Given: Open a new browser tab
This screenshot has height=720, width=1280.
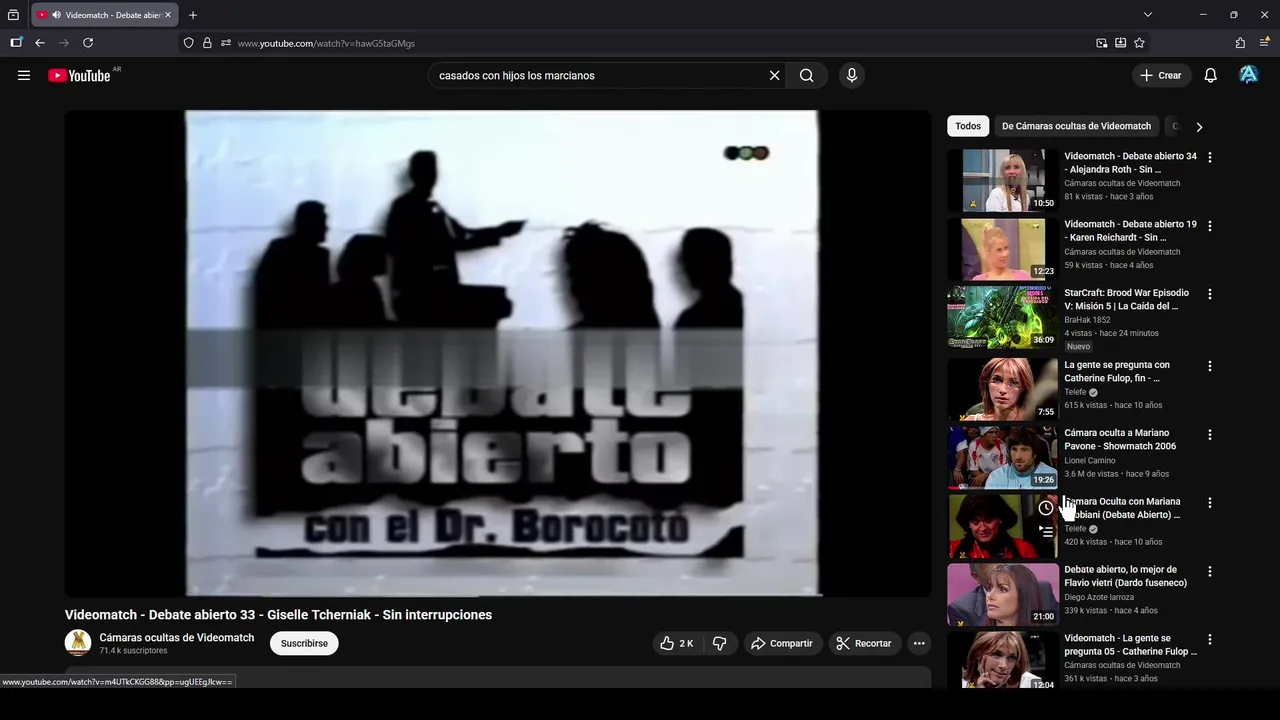Looking at the screenshot, I should click(x=193, y=15).
